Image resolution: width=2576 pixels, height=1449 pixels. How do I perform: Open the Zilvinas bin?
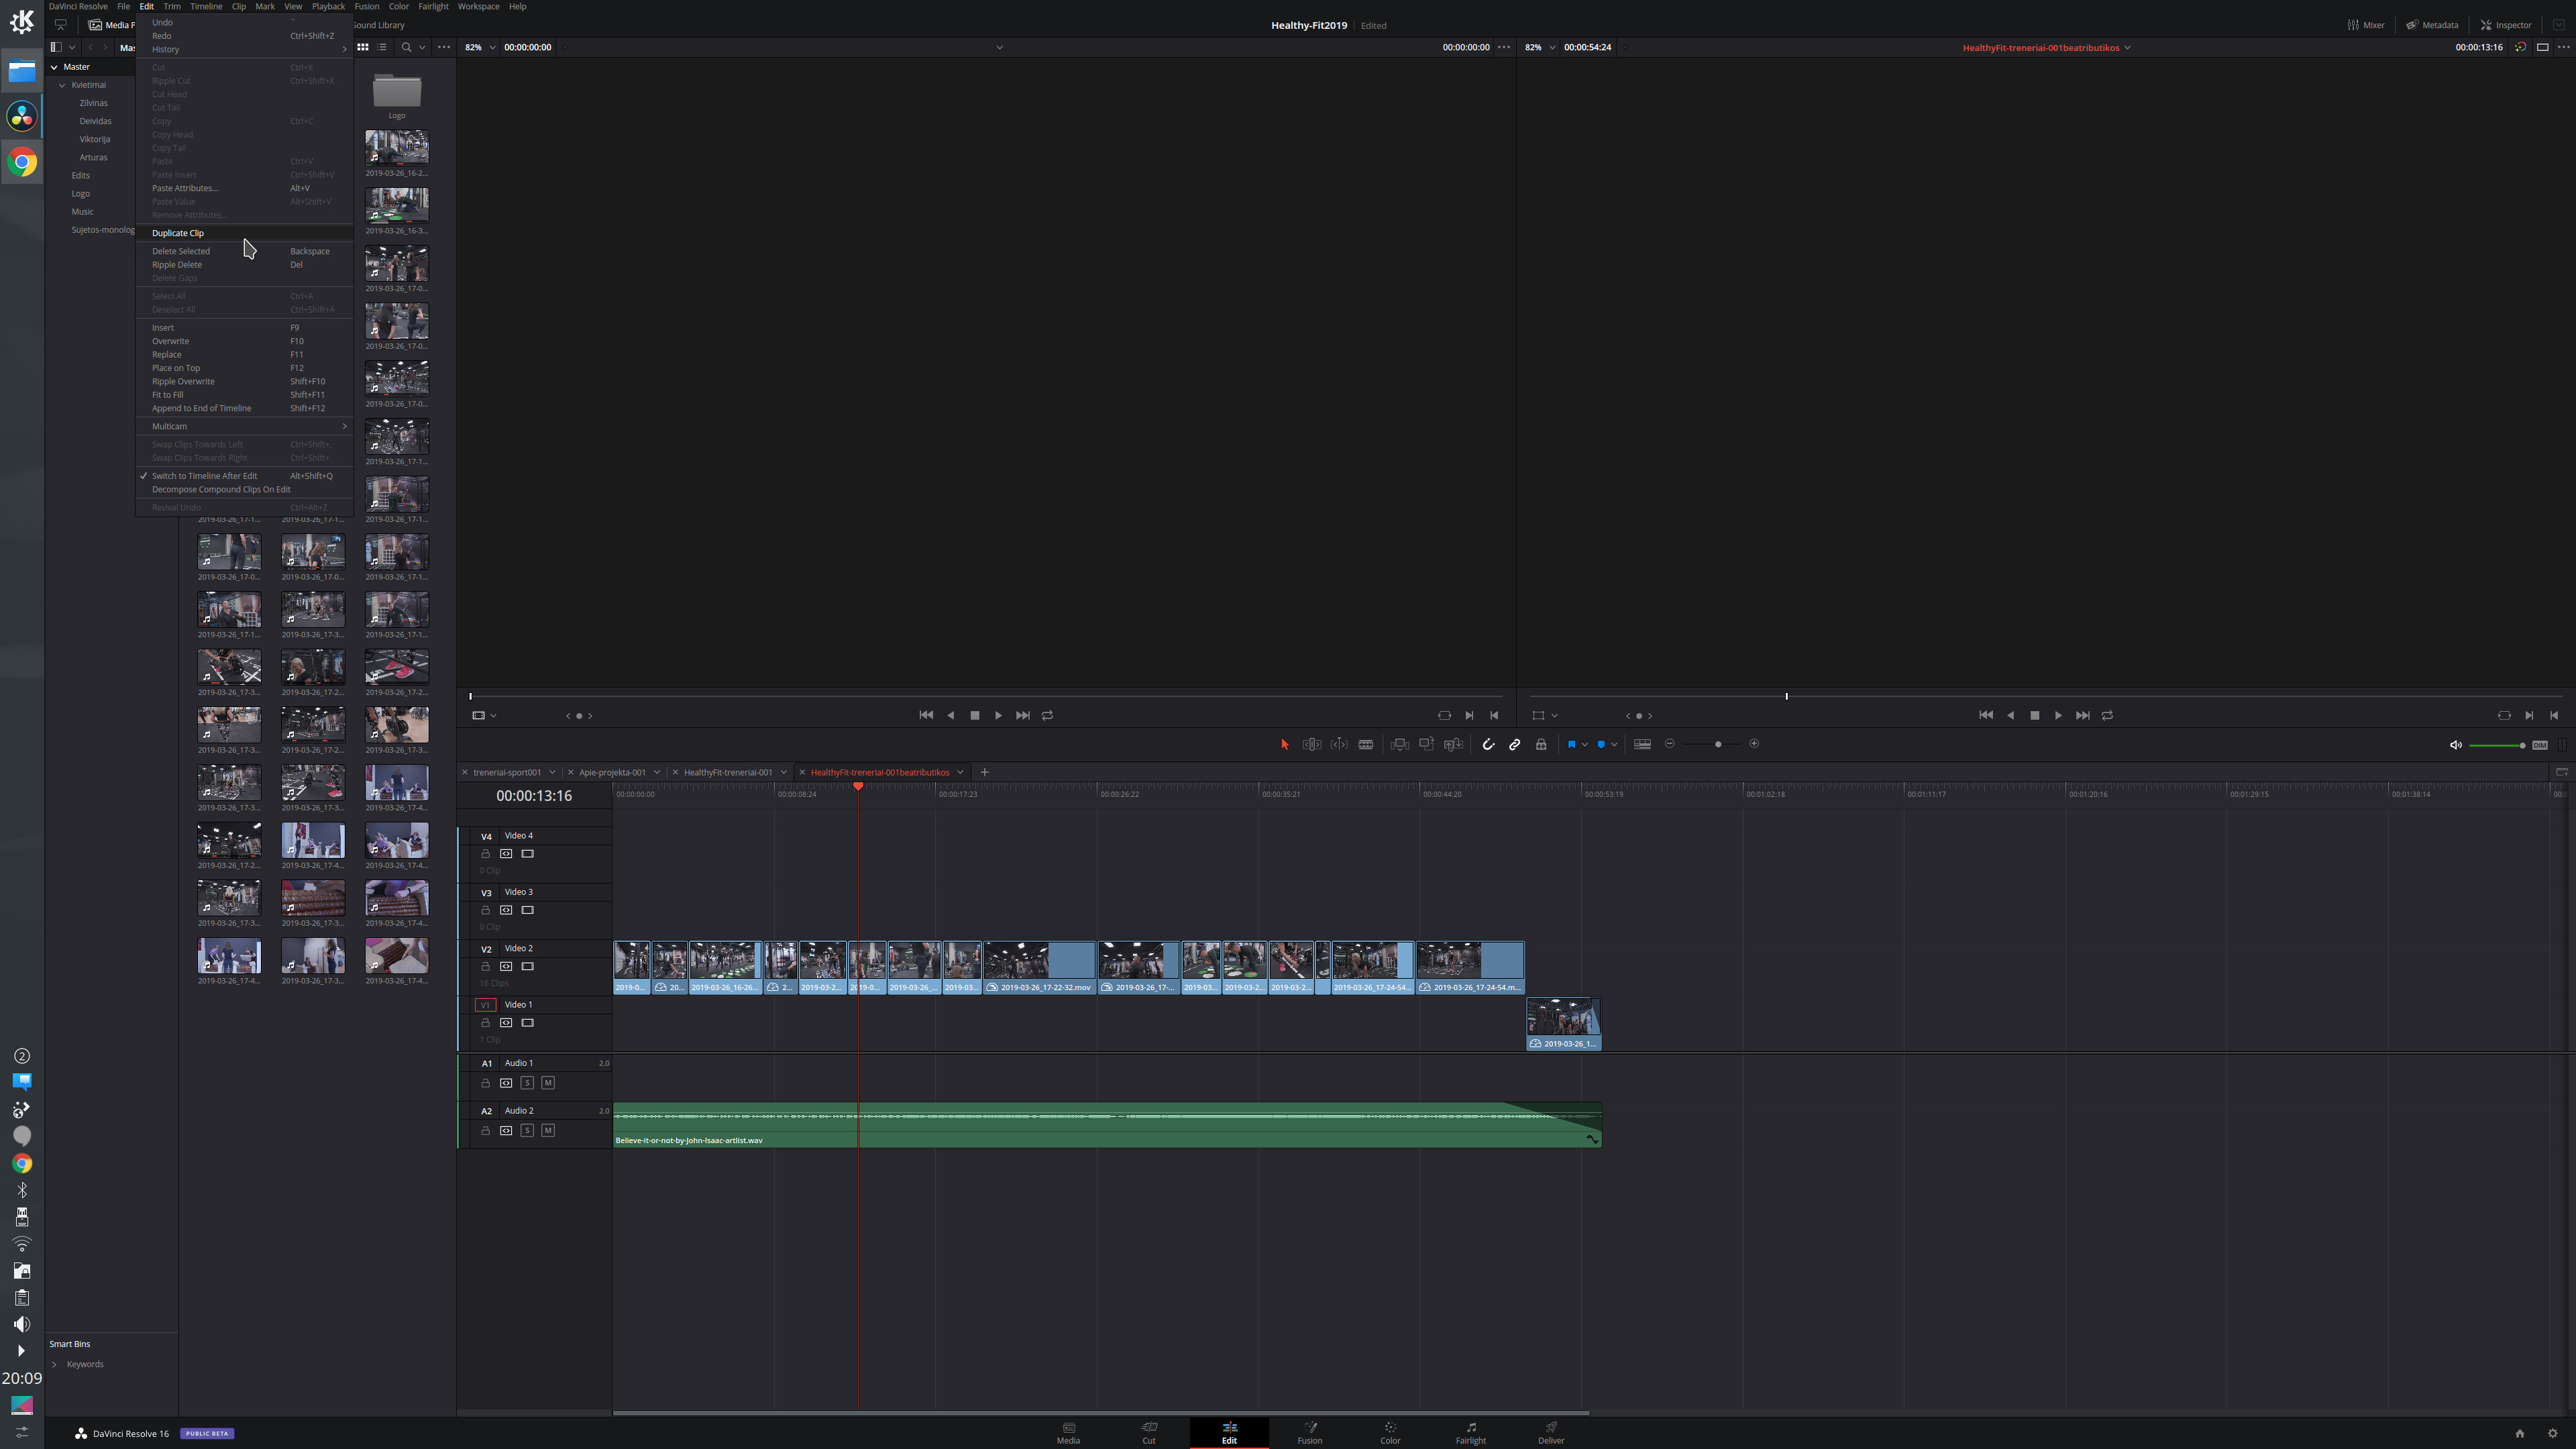click(x=94, y=103)
